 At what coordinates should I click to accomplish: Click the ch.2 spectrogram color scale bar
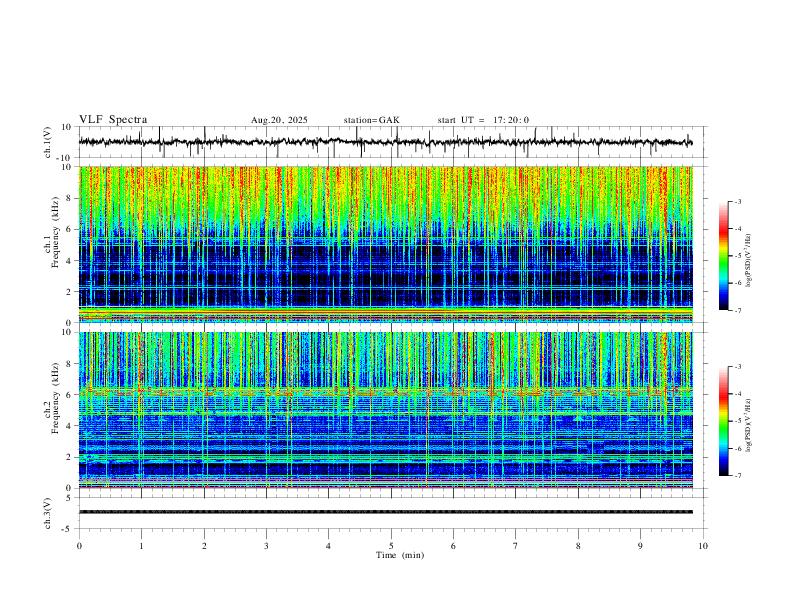pos(723,421)
